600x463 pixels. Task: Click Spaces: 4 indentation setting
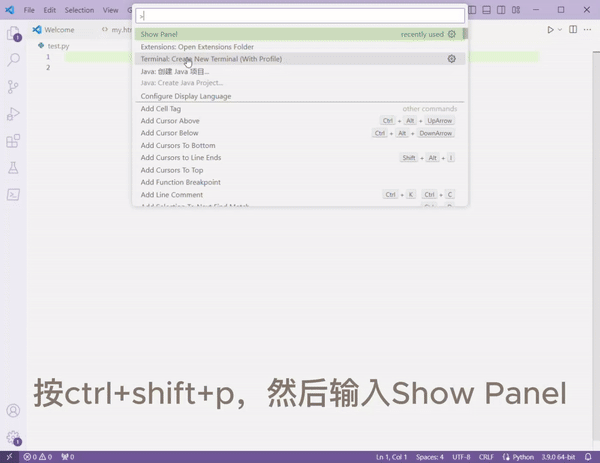pos(430,457)
